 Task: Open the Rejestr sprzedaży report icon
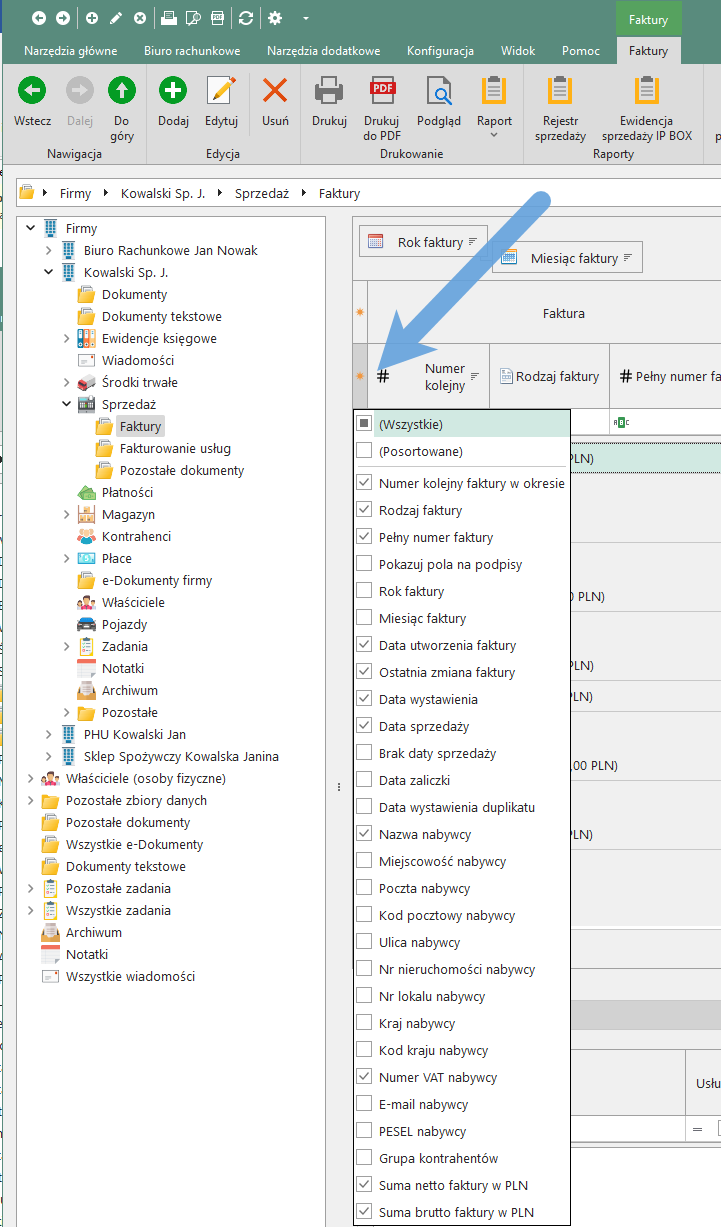tap(560, 93)
